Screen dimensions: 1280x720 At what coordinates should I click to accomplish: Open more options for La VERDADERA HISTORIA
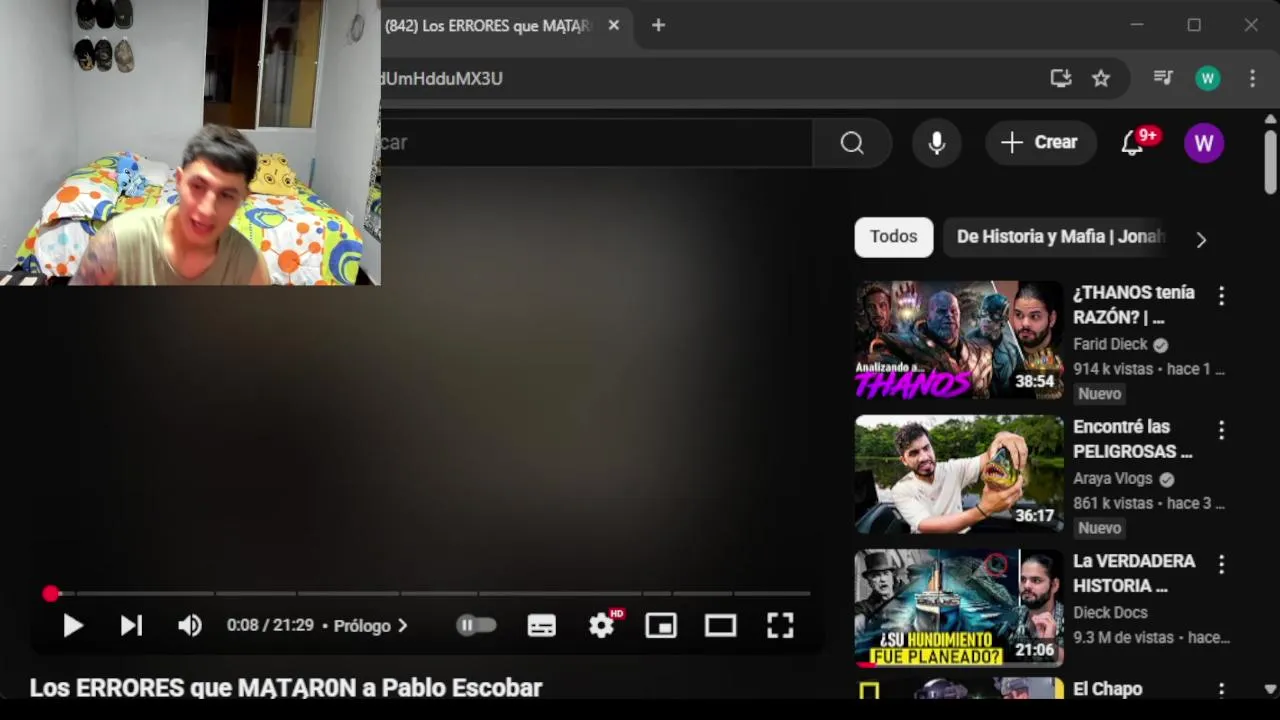click(x=1221, y=564)
